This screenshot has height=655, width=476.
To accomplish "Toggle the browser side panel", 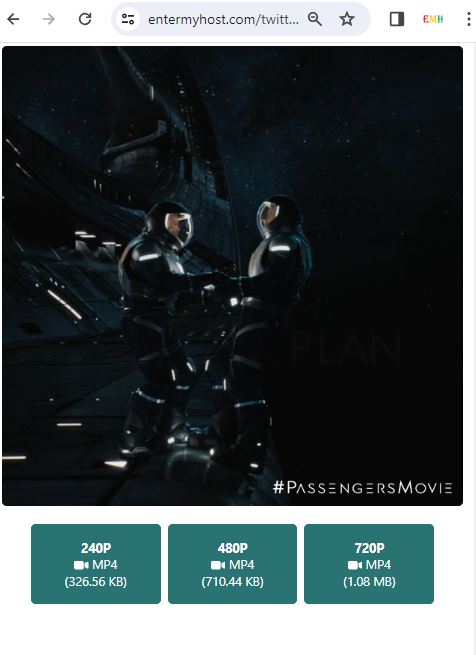I will (x=397, y=19).
